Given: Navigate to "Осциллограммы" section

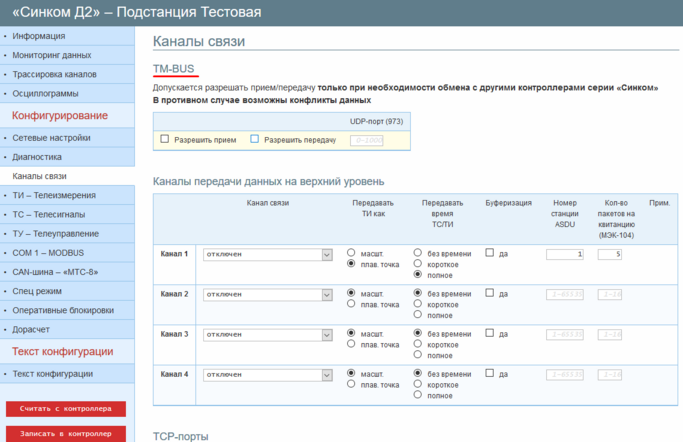Looking at the screenshot, I should [45, 93].
